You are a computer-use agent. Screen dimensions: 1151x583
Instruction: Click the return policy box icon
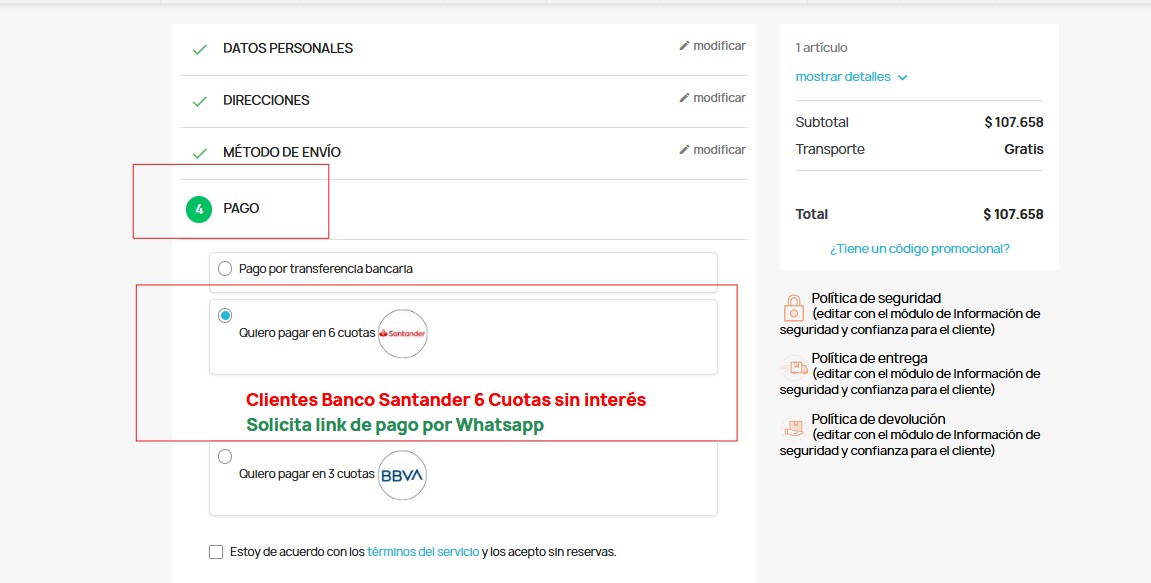tap(793, 429)
